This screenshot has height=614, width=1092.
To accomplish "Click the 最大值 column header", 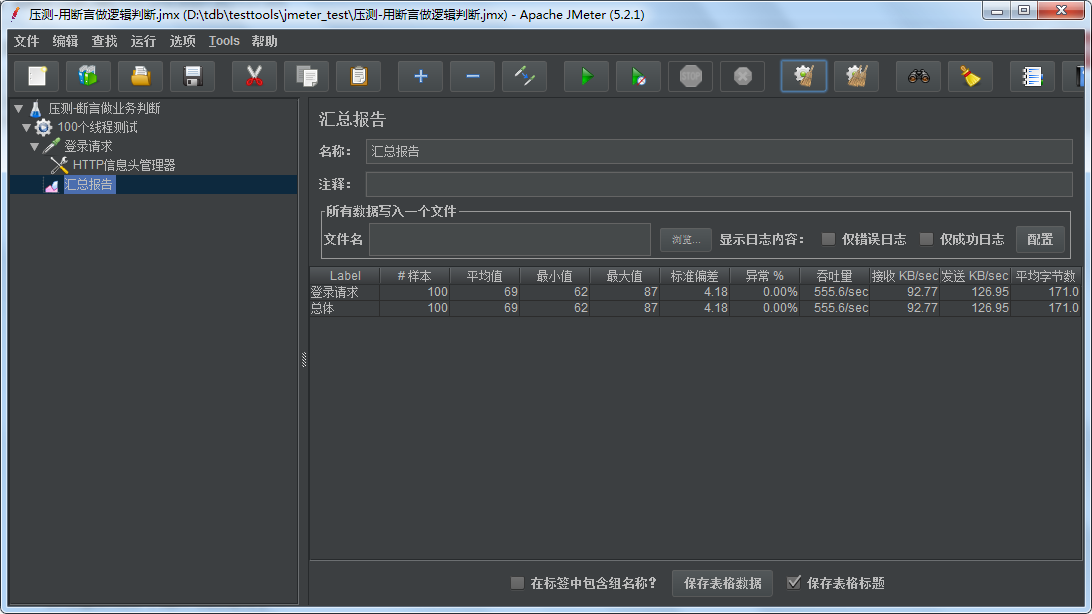I will point(625,276).
